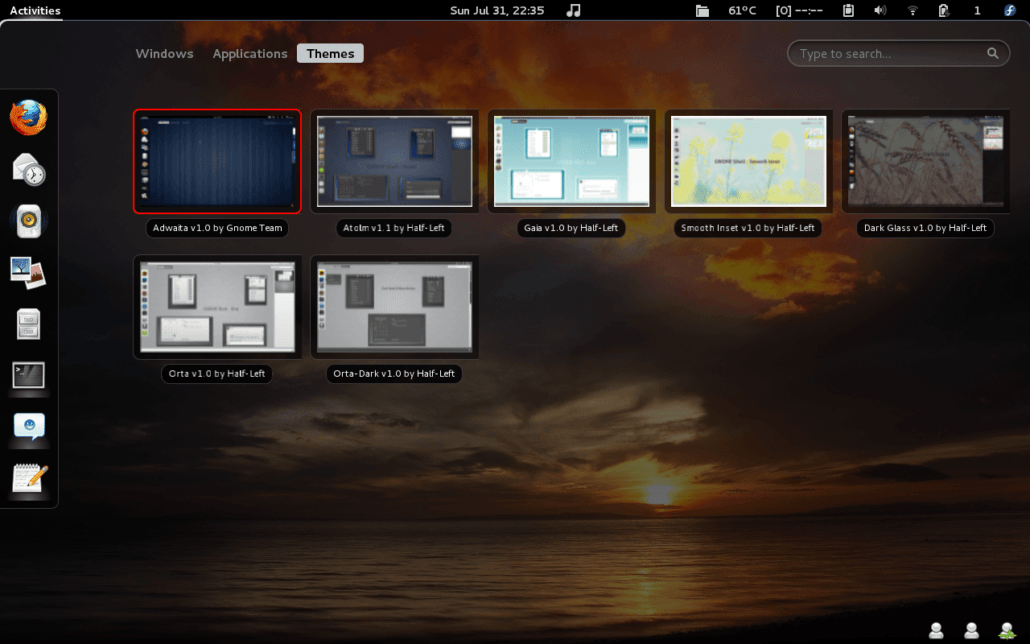Screen dimensions: 1030x644
Task: Switch to the Windows tab
Action: [x=164, y=54]
